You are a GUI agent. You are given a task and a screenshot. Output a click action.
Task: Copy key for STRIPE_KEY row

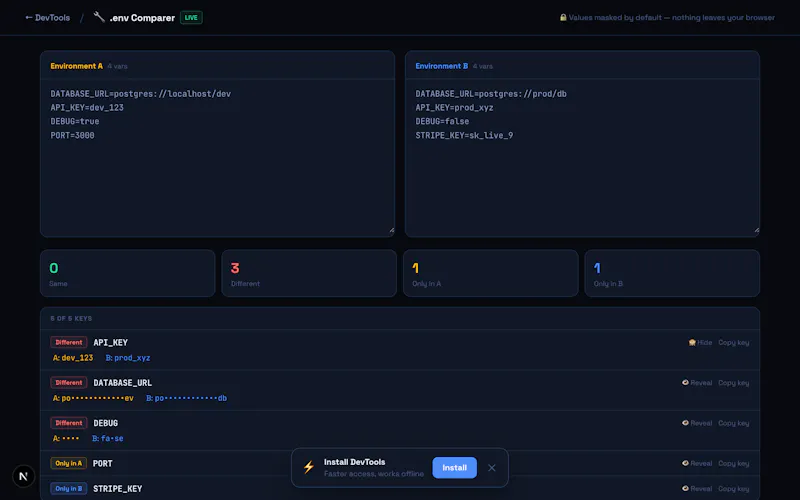734,488
